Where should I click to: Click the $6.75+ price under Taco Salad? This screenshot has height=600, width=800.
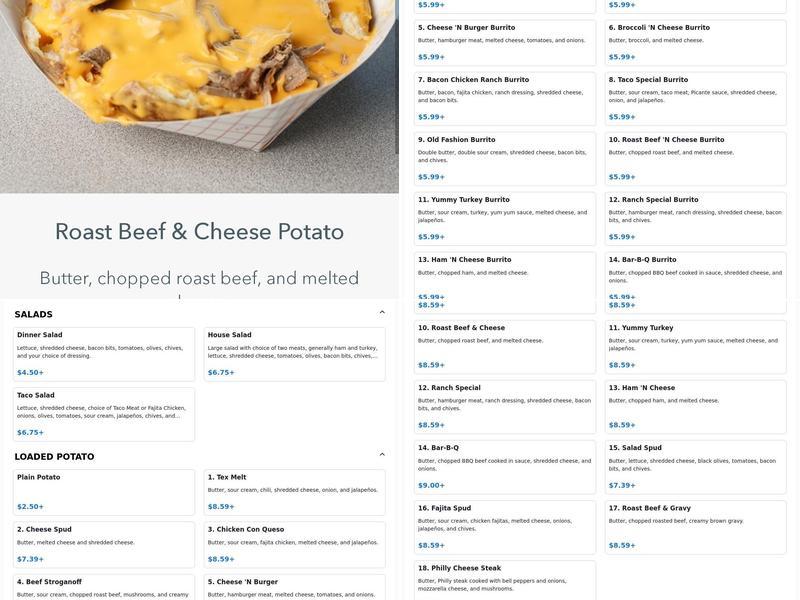click(30, 430)
